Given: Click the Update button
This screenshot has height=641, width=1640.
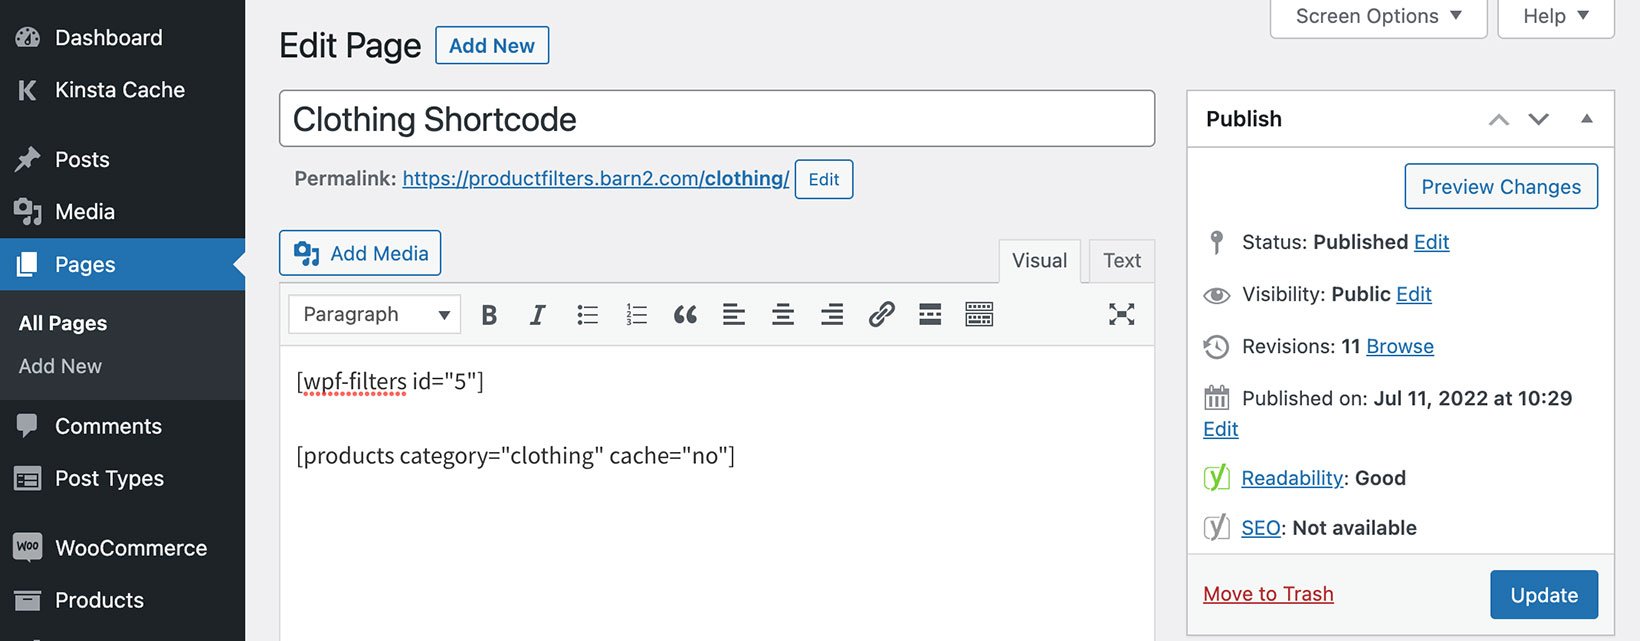Looking at the screenshot, I should [1543, 594].
